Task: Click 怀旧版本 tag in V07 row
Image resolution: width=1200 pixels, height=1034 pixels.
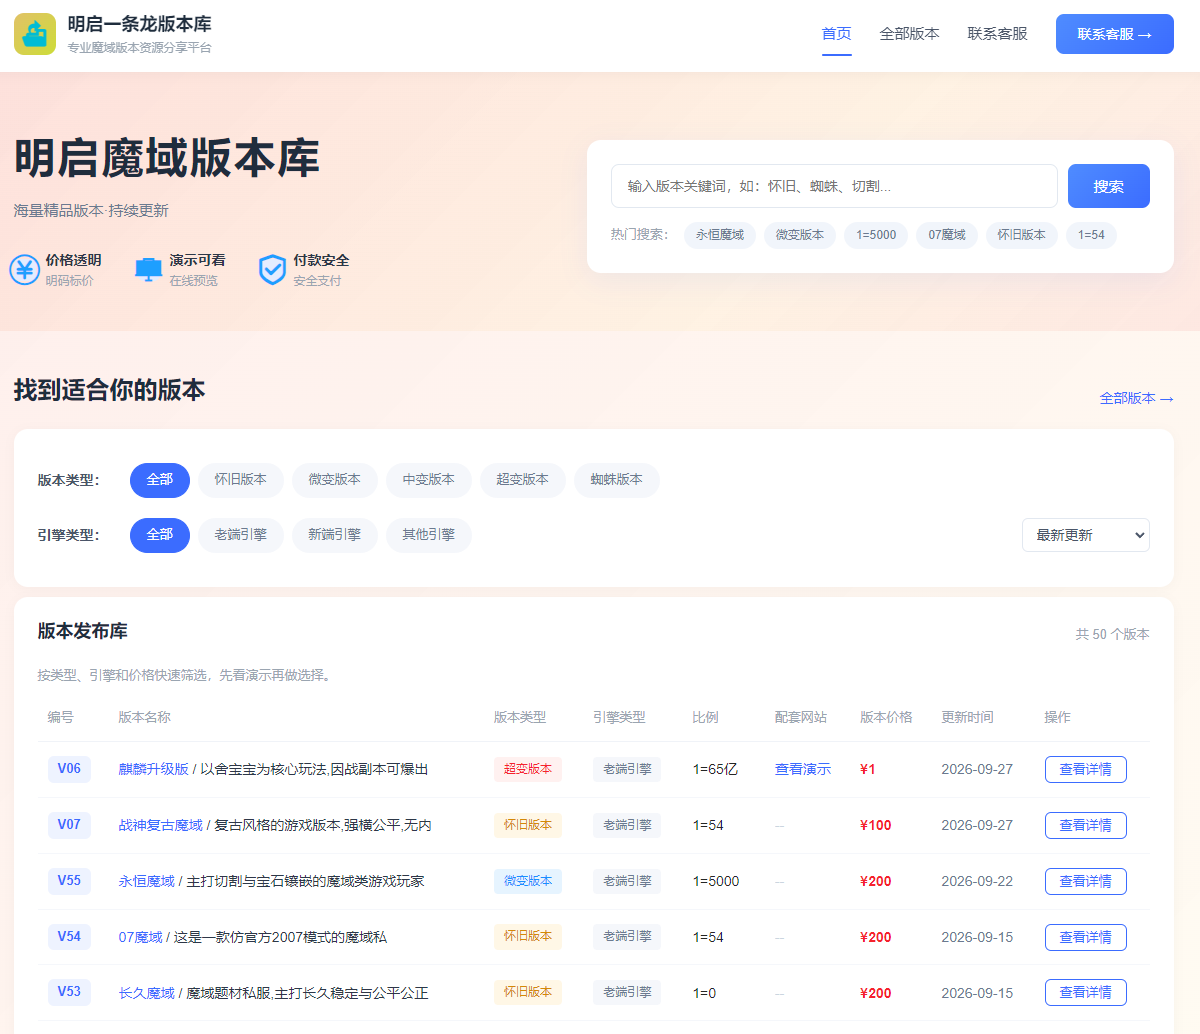Action: 528,825
